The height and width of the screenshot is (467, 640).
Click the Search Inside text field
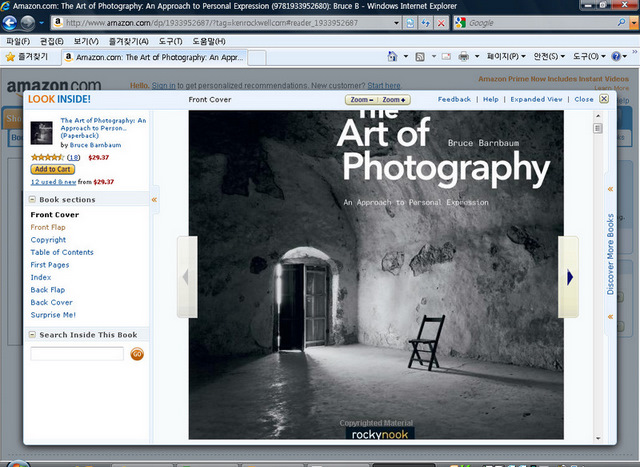[77, 354]
